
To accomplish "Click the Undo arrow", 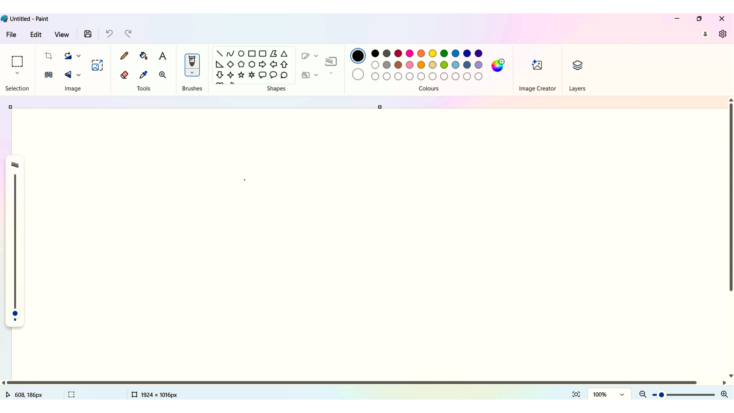I will pyautogui.click(x=109, y=34).
